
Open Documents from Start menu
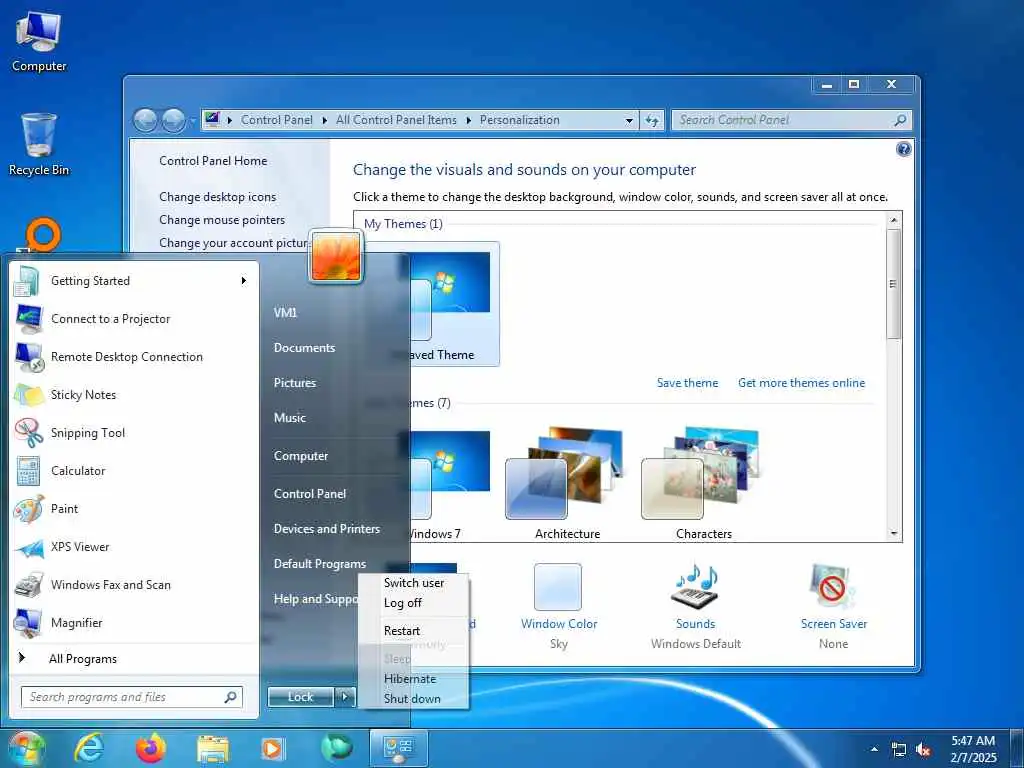pyautogui.click(x=304, y=348)
